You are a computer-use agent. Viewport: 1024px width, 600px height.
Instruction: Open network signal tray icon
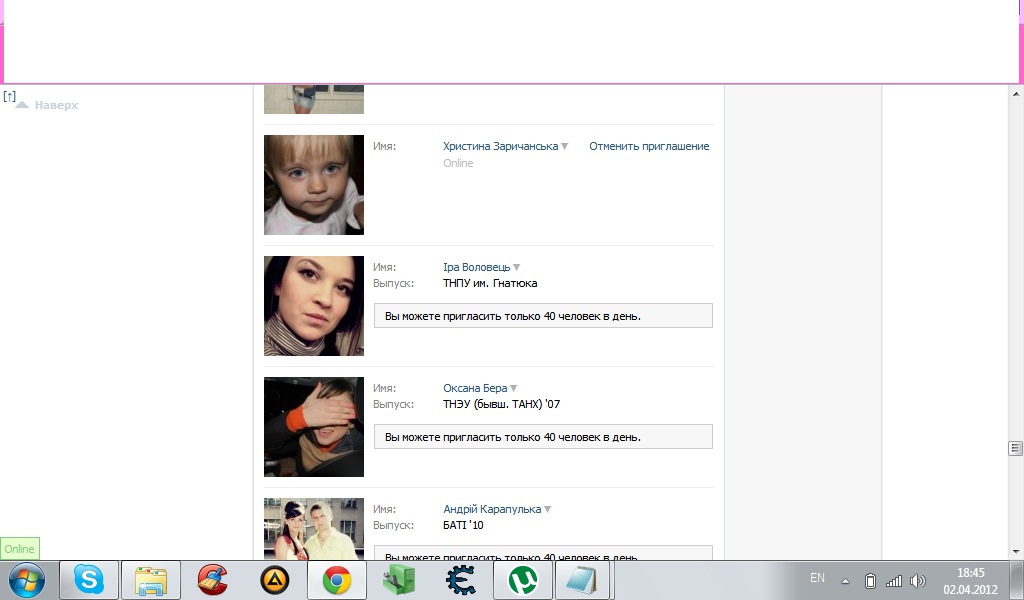coord(894,580)
